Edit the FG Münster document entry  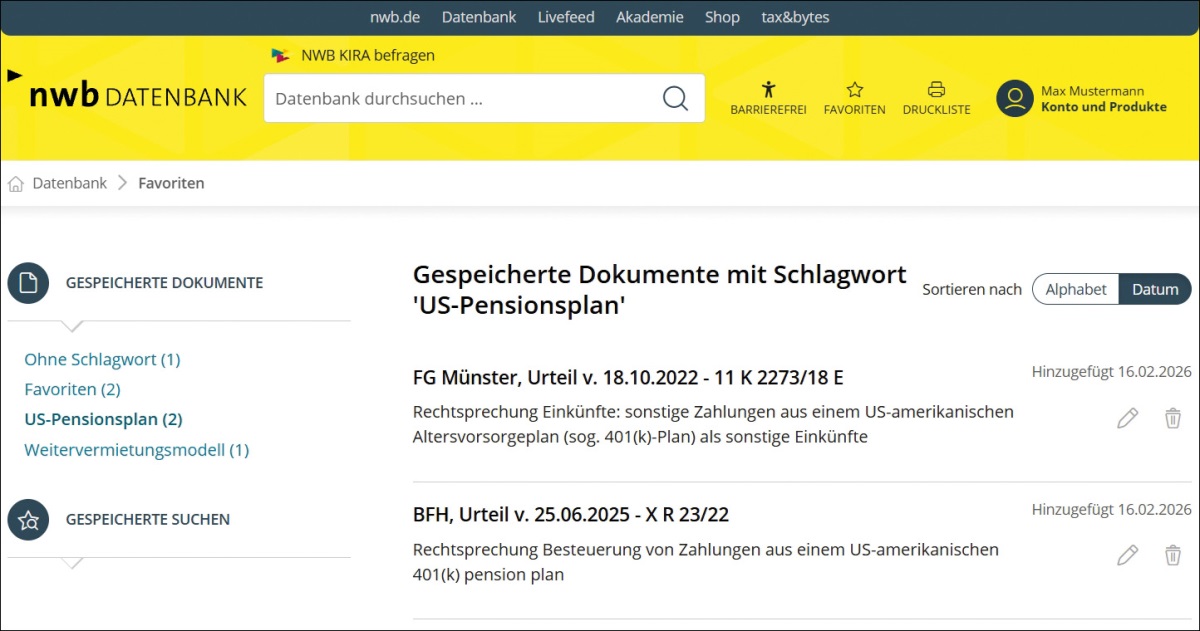(x=1127, y=418)
